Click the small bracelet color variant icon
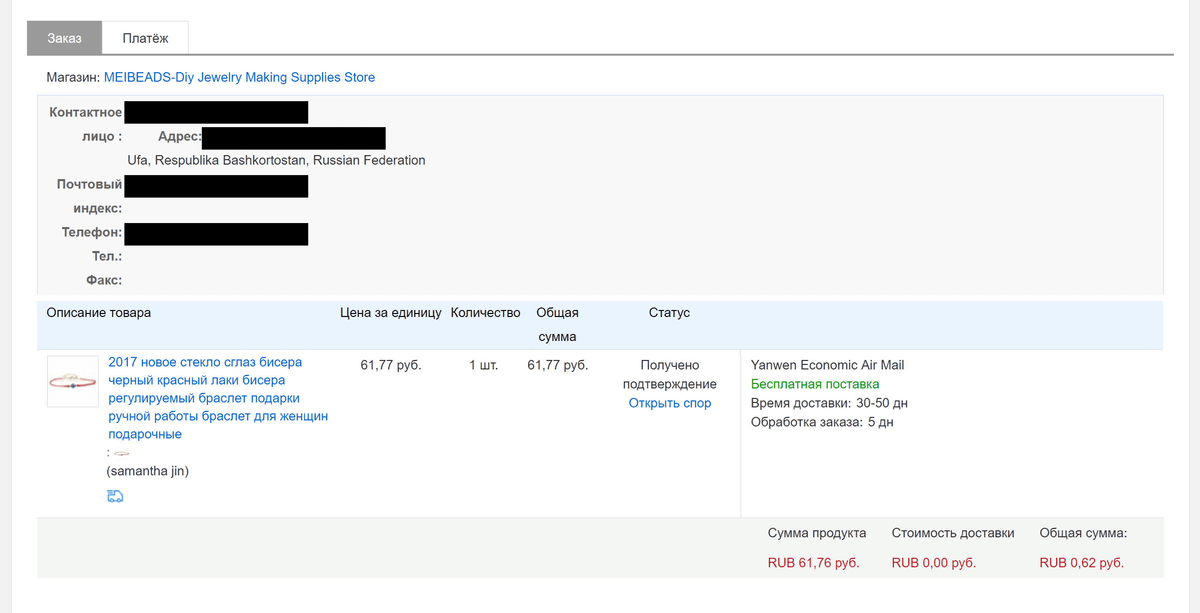1200x613 pixels. (x=122, y=453)
